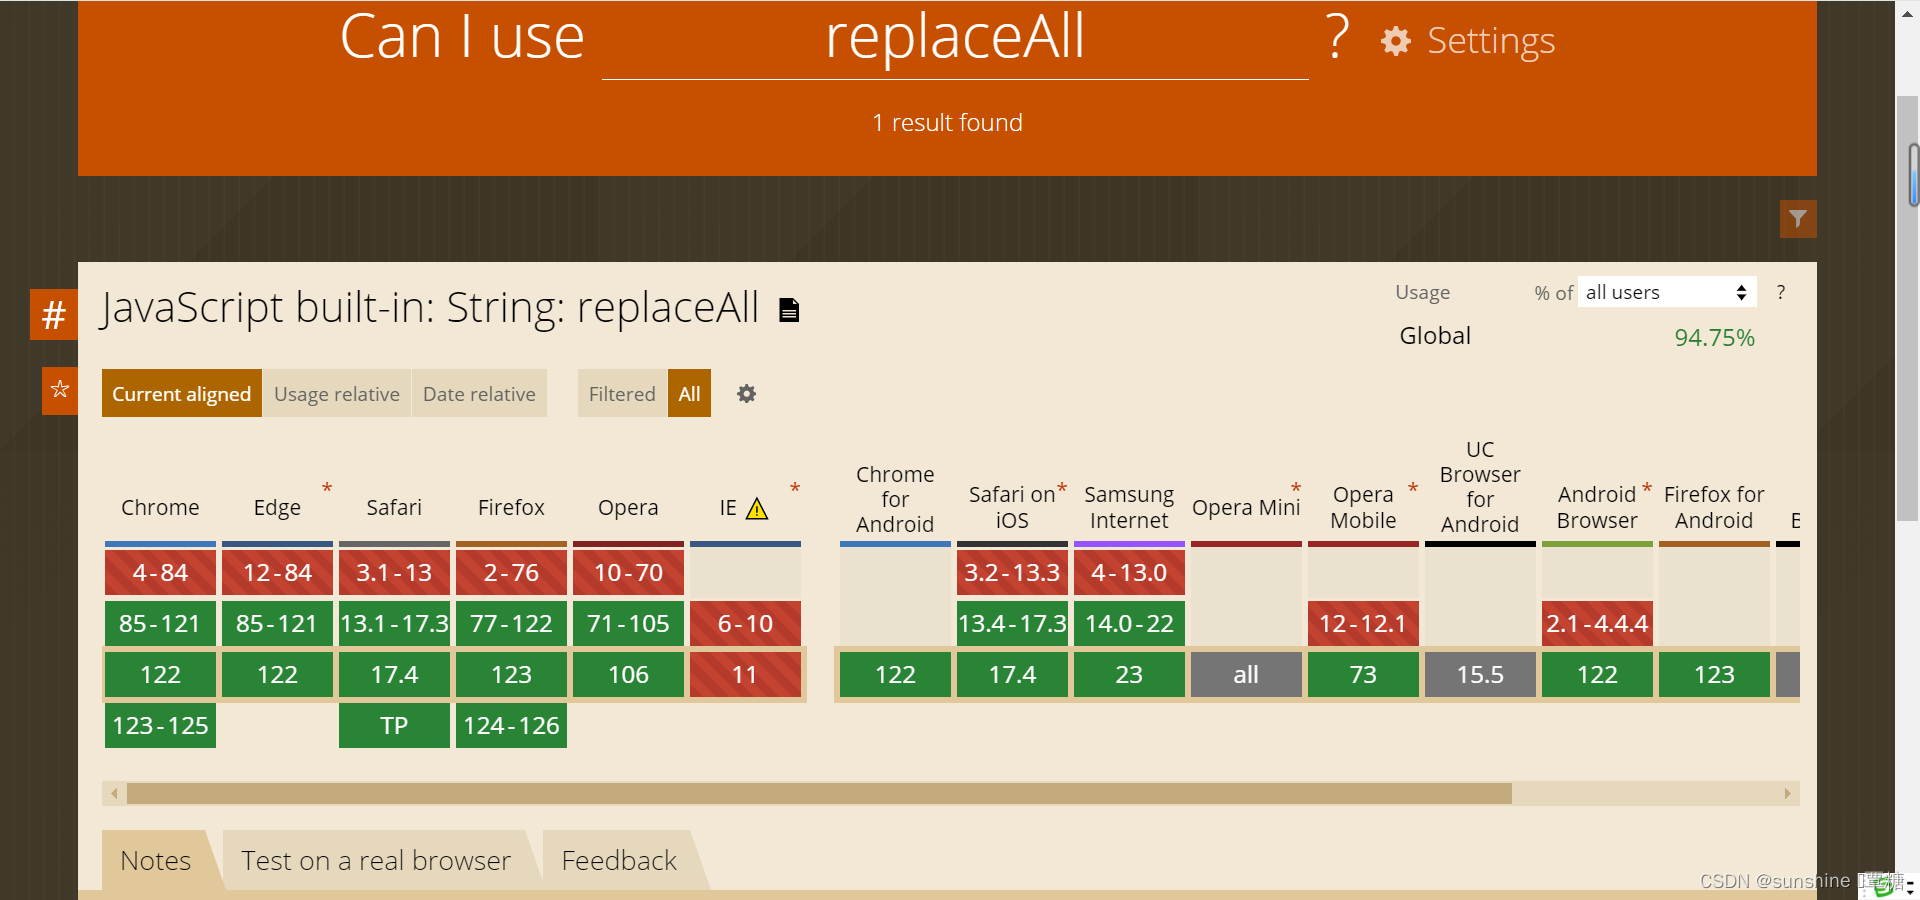The height and width of the screenshot is (900, 1920).
Task: Click Samsung Internet 23 cell
Action: [x=1129, y=675]
